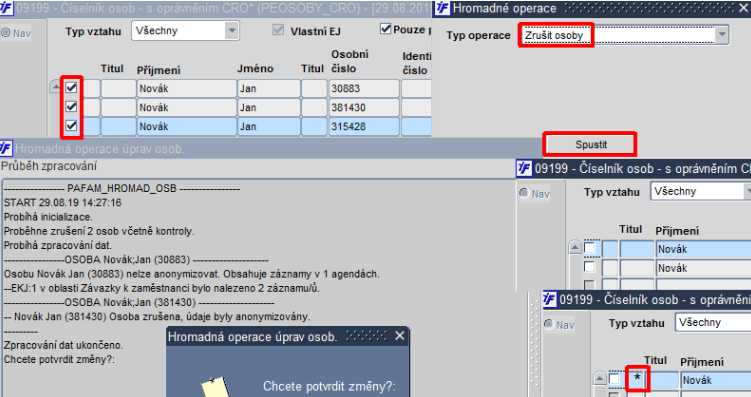Click the log line 'Proběhne zrušení 2 osob včetně kontroly.'
The height and width of the screenshot is (397, 751).
pyautogui.click(x=99, y=231)
